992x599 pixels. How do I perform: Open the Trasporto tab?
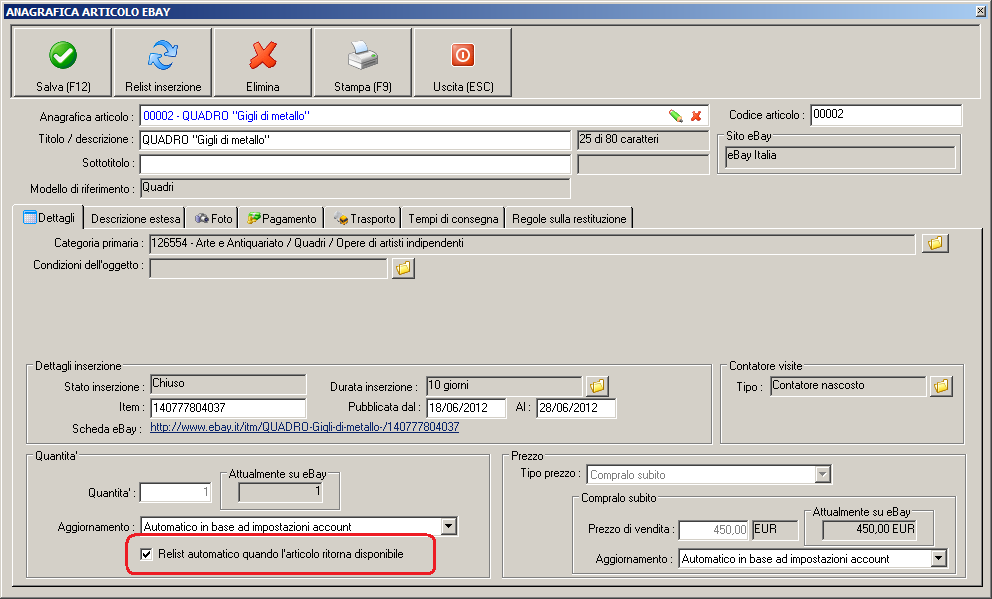pyautogui.click(x=364, y=219)
